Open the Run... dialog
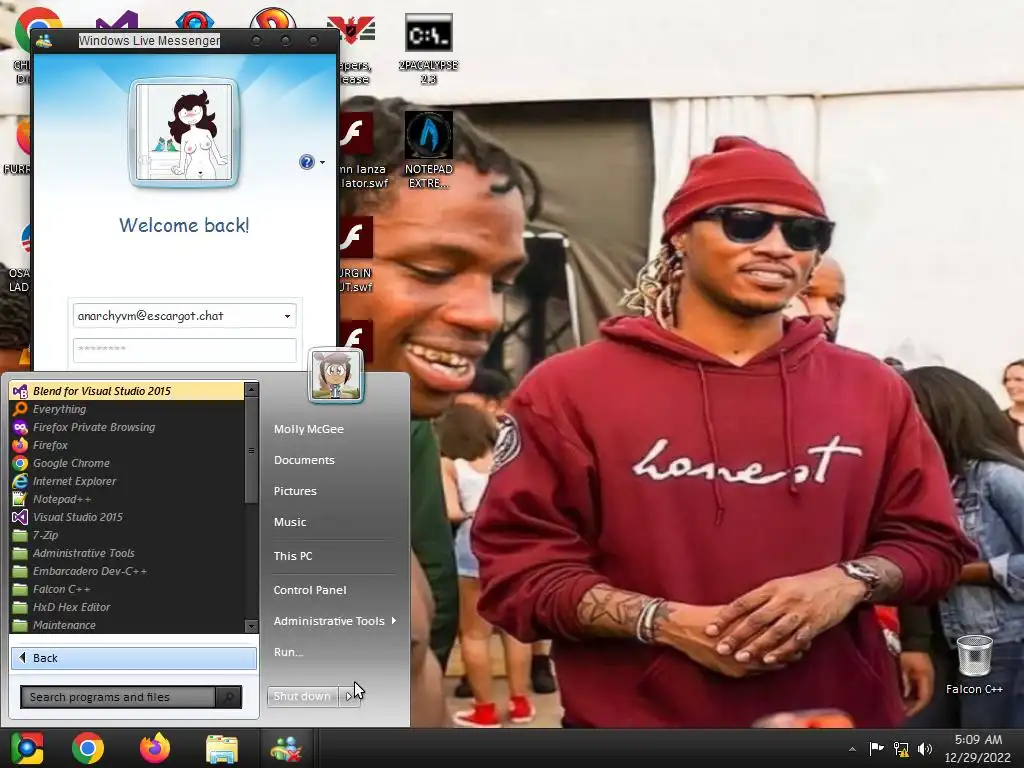1024x768 pixels. (x=289, y=652)
